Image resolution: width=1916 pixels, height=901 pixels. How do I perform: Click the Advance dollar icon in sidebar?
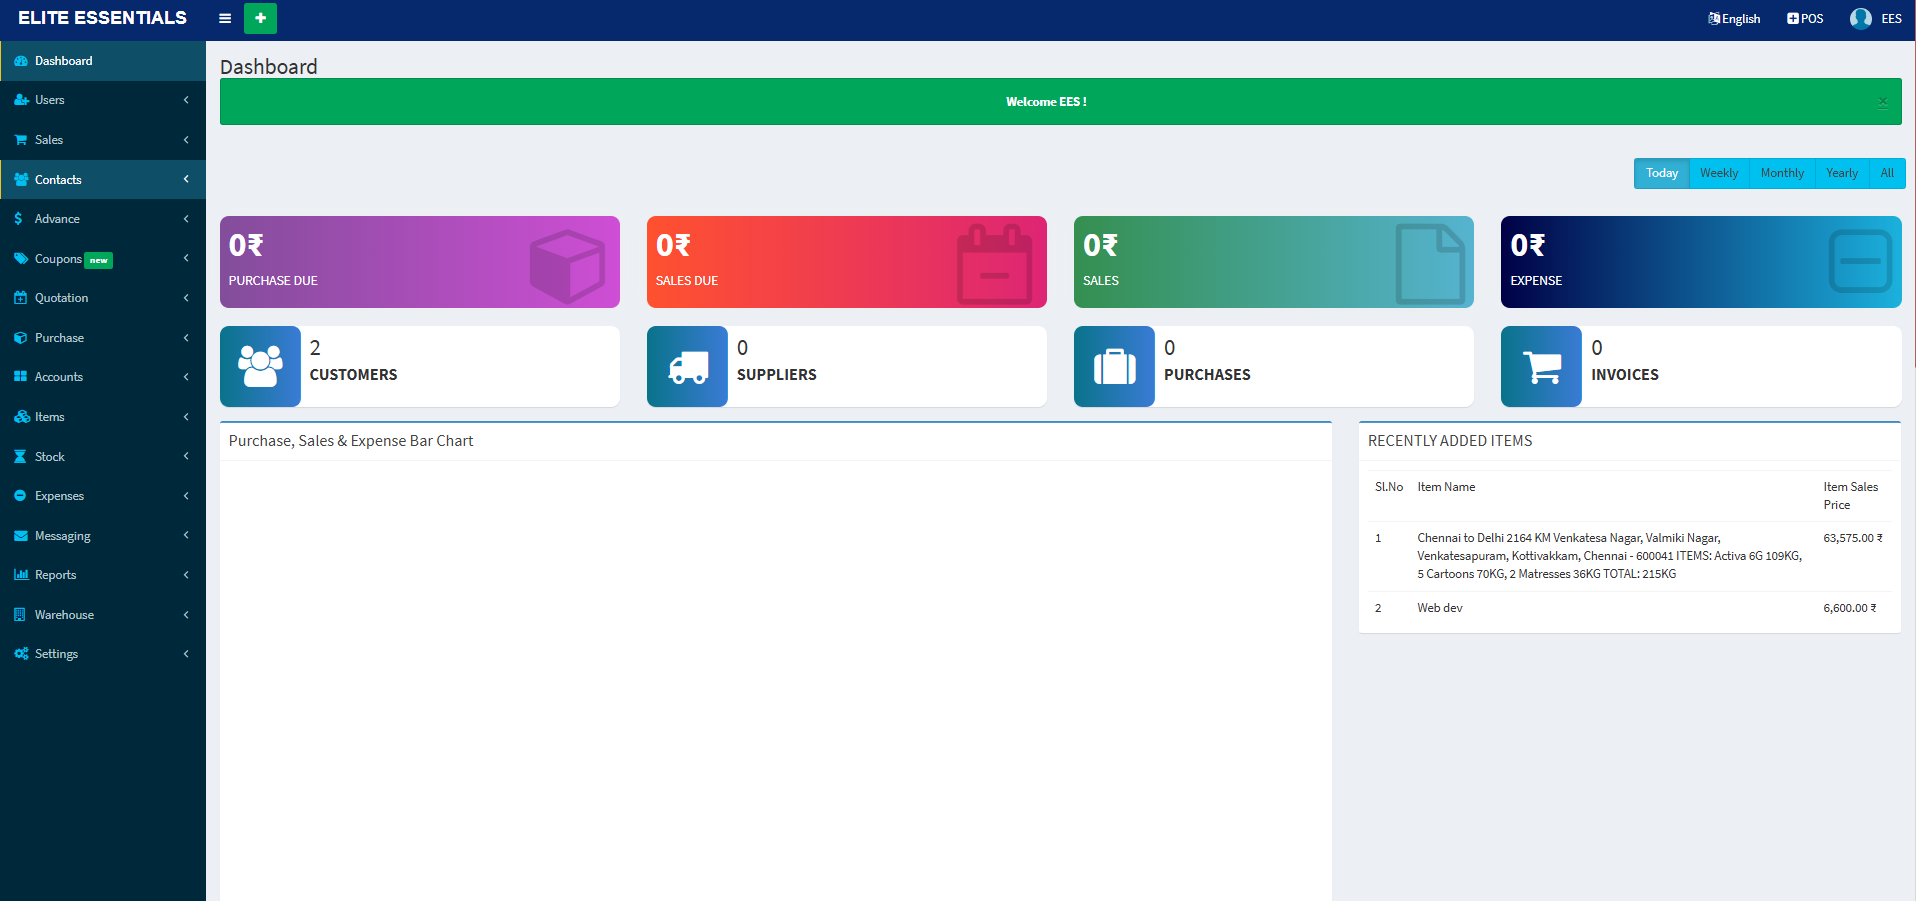click(18, 219)
